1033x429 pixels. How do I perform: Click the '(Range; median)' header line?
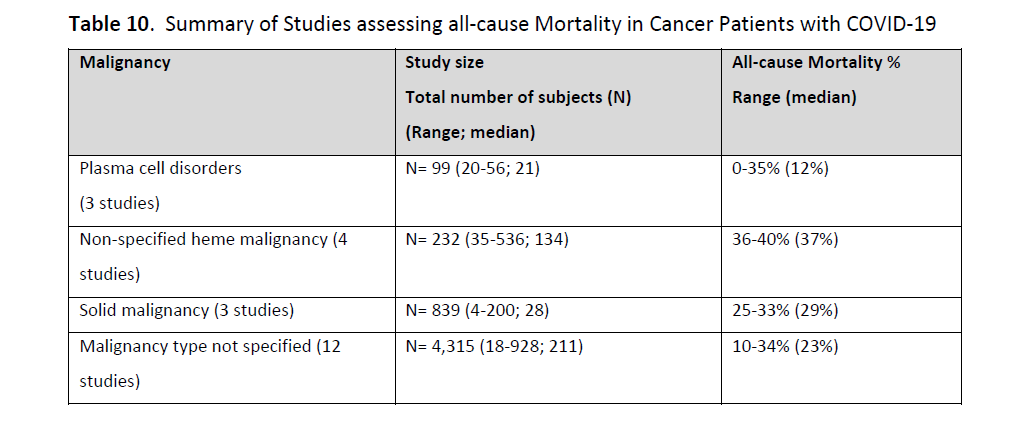[469, 133]
